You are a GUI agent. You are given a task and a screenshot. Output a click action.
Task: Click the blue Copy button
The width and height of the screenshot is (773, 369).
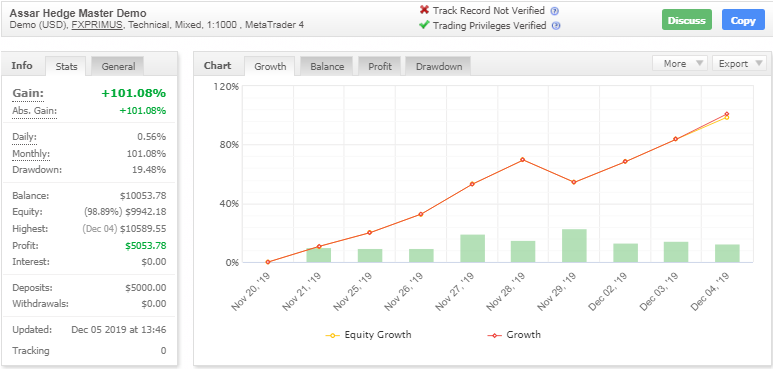pos(743,21)
